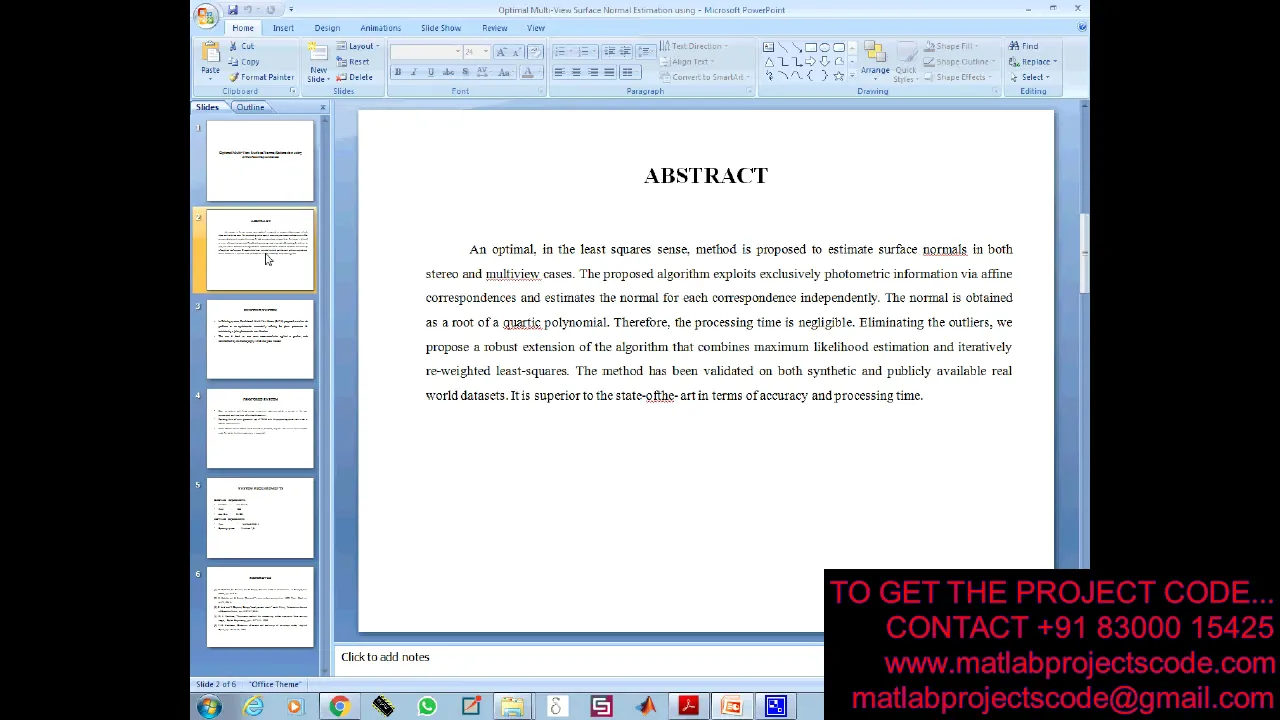Screen dimensions: 1280x720
Task: Click the text Shadow button
Action: point(465,72)
